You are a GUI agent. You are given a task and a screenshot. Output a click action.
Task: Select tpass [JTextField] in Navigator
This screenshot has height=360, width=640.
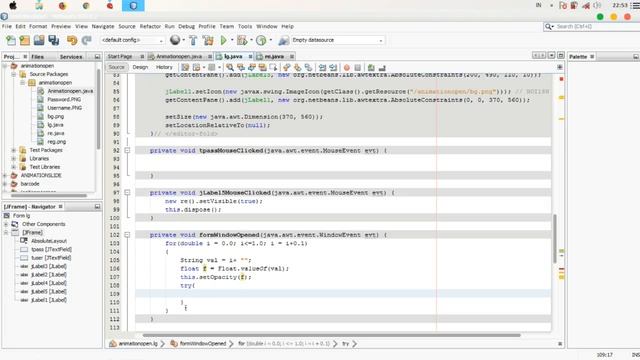click(51, 249)
